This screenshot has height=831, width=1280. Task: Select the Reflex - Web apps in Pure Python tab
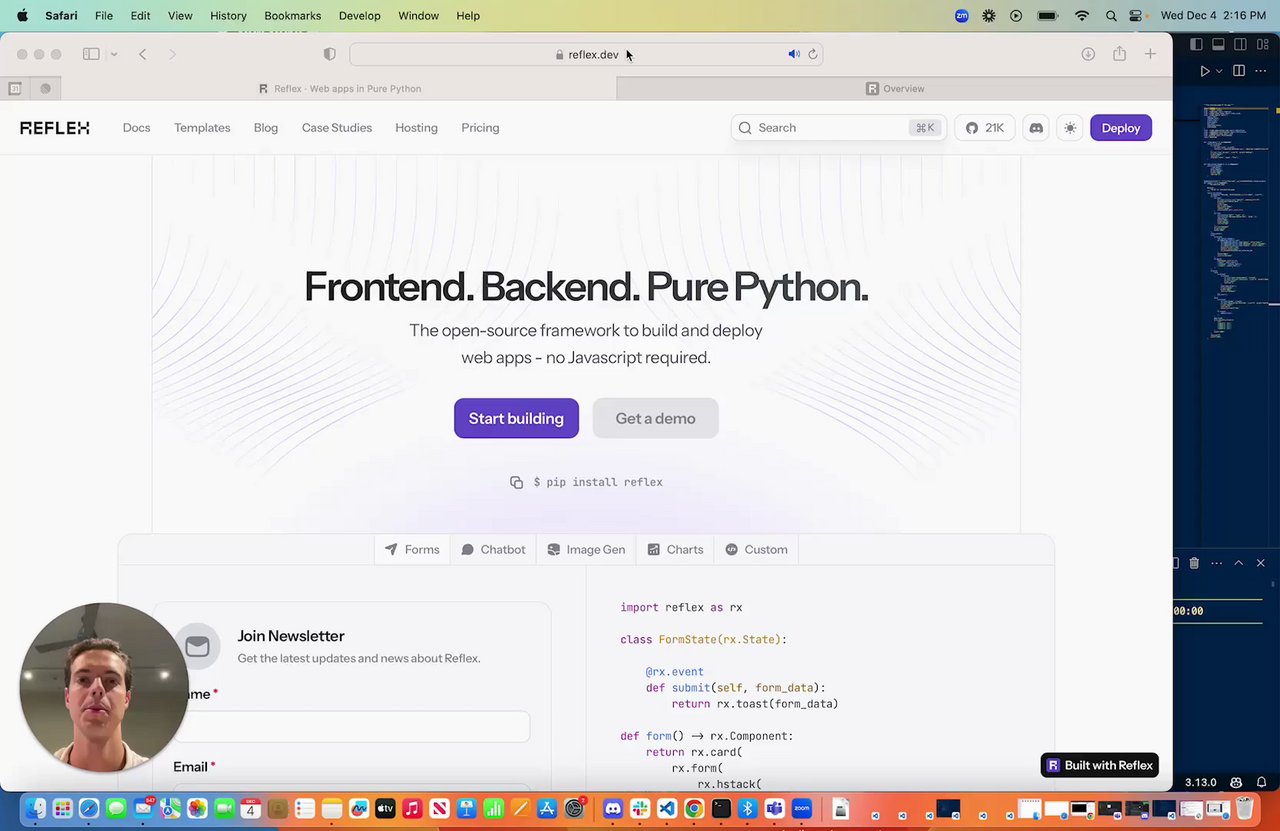[x=340, y=89]
